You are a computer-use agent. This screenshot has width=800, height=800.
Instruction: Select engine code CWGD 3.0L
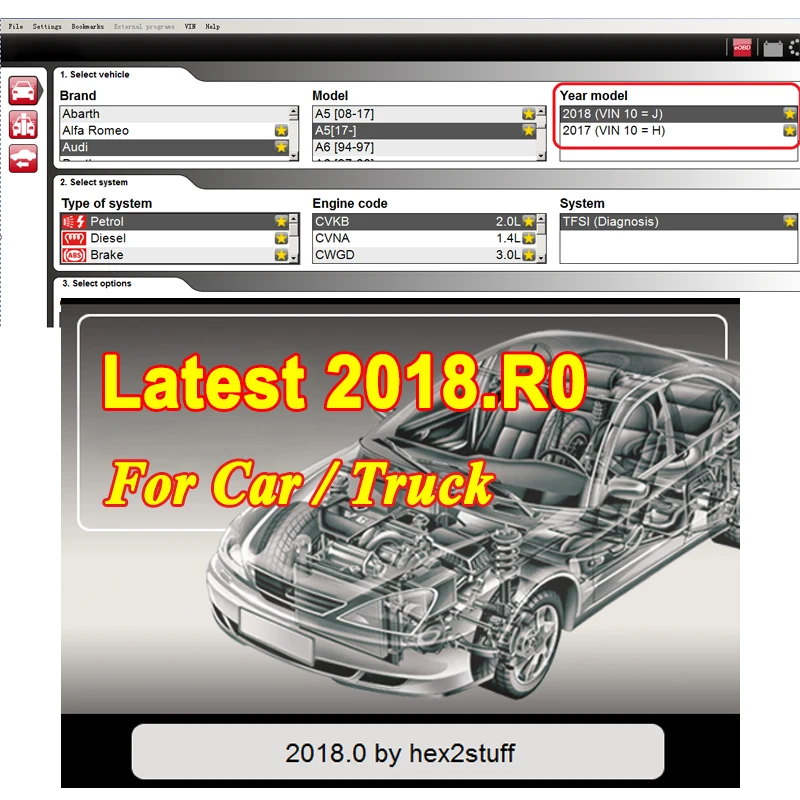tap(424, 255)
